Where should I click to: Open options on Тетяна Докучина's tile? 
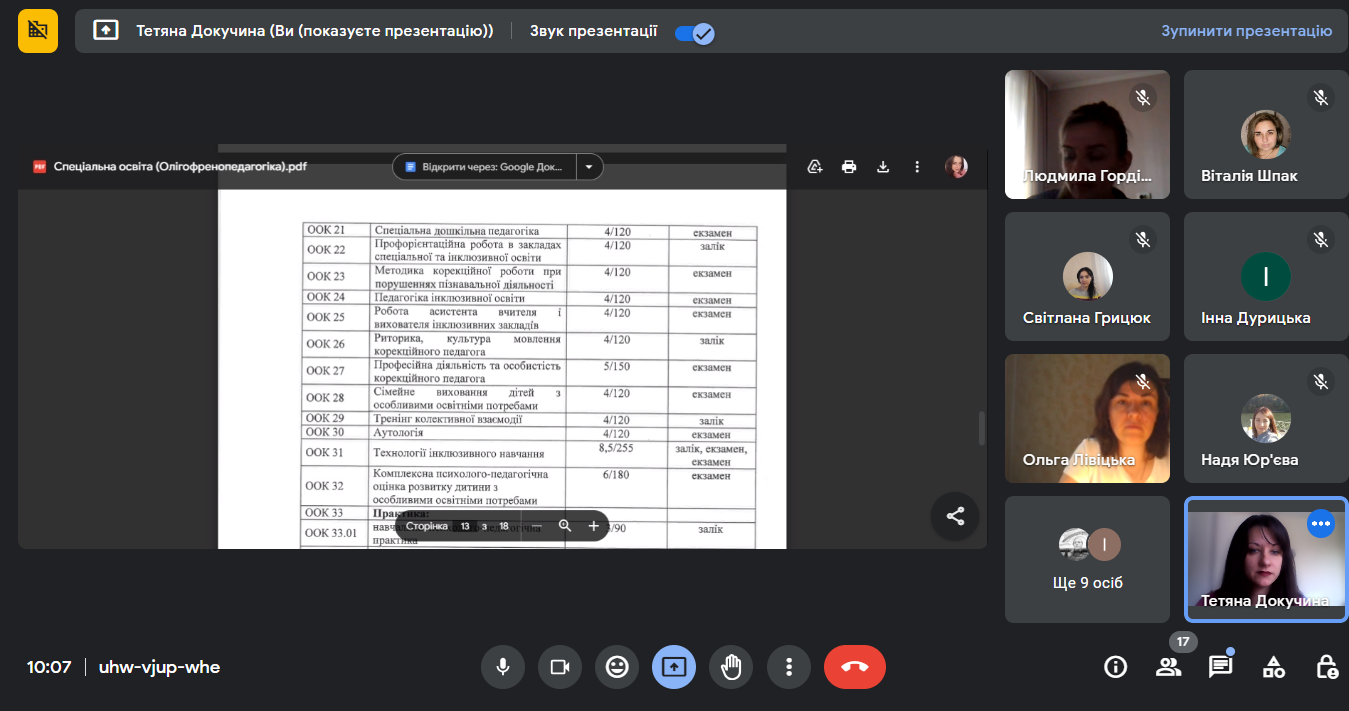[x=1321, y=523]
